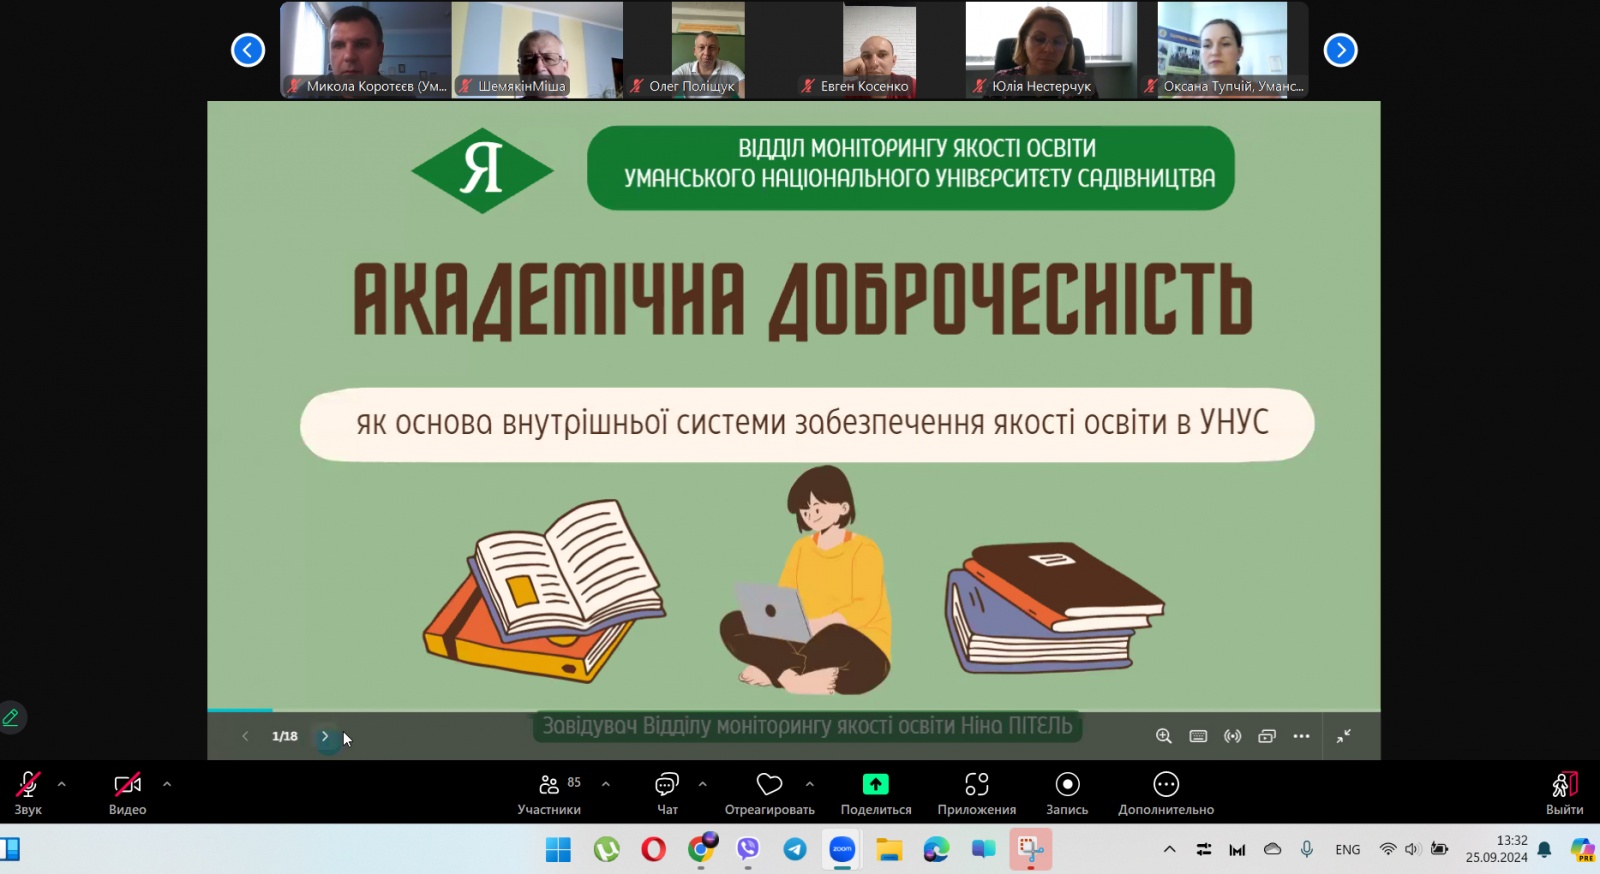Open uTorrent from taskbar
1600x874 pixels.
(606, 850)
